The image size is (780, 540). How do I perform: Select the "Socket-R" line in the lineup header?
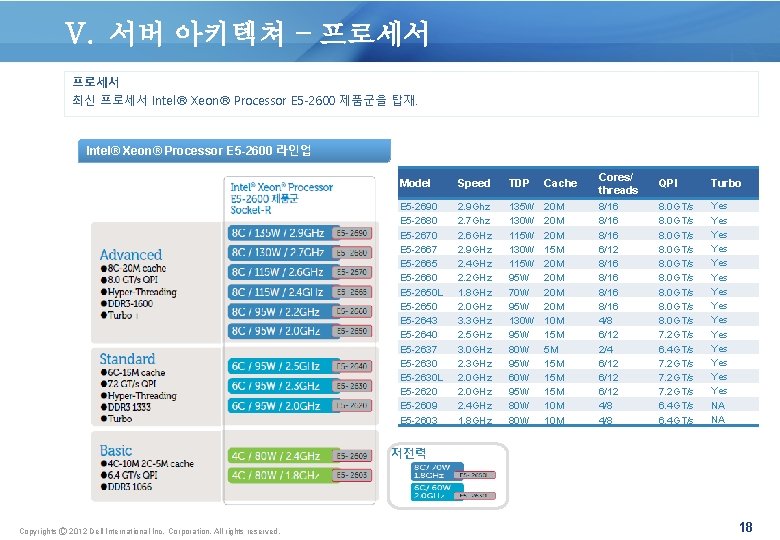[251, 210]
